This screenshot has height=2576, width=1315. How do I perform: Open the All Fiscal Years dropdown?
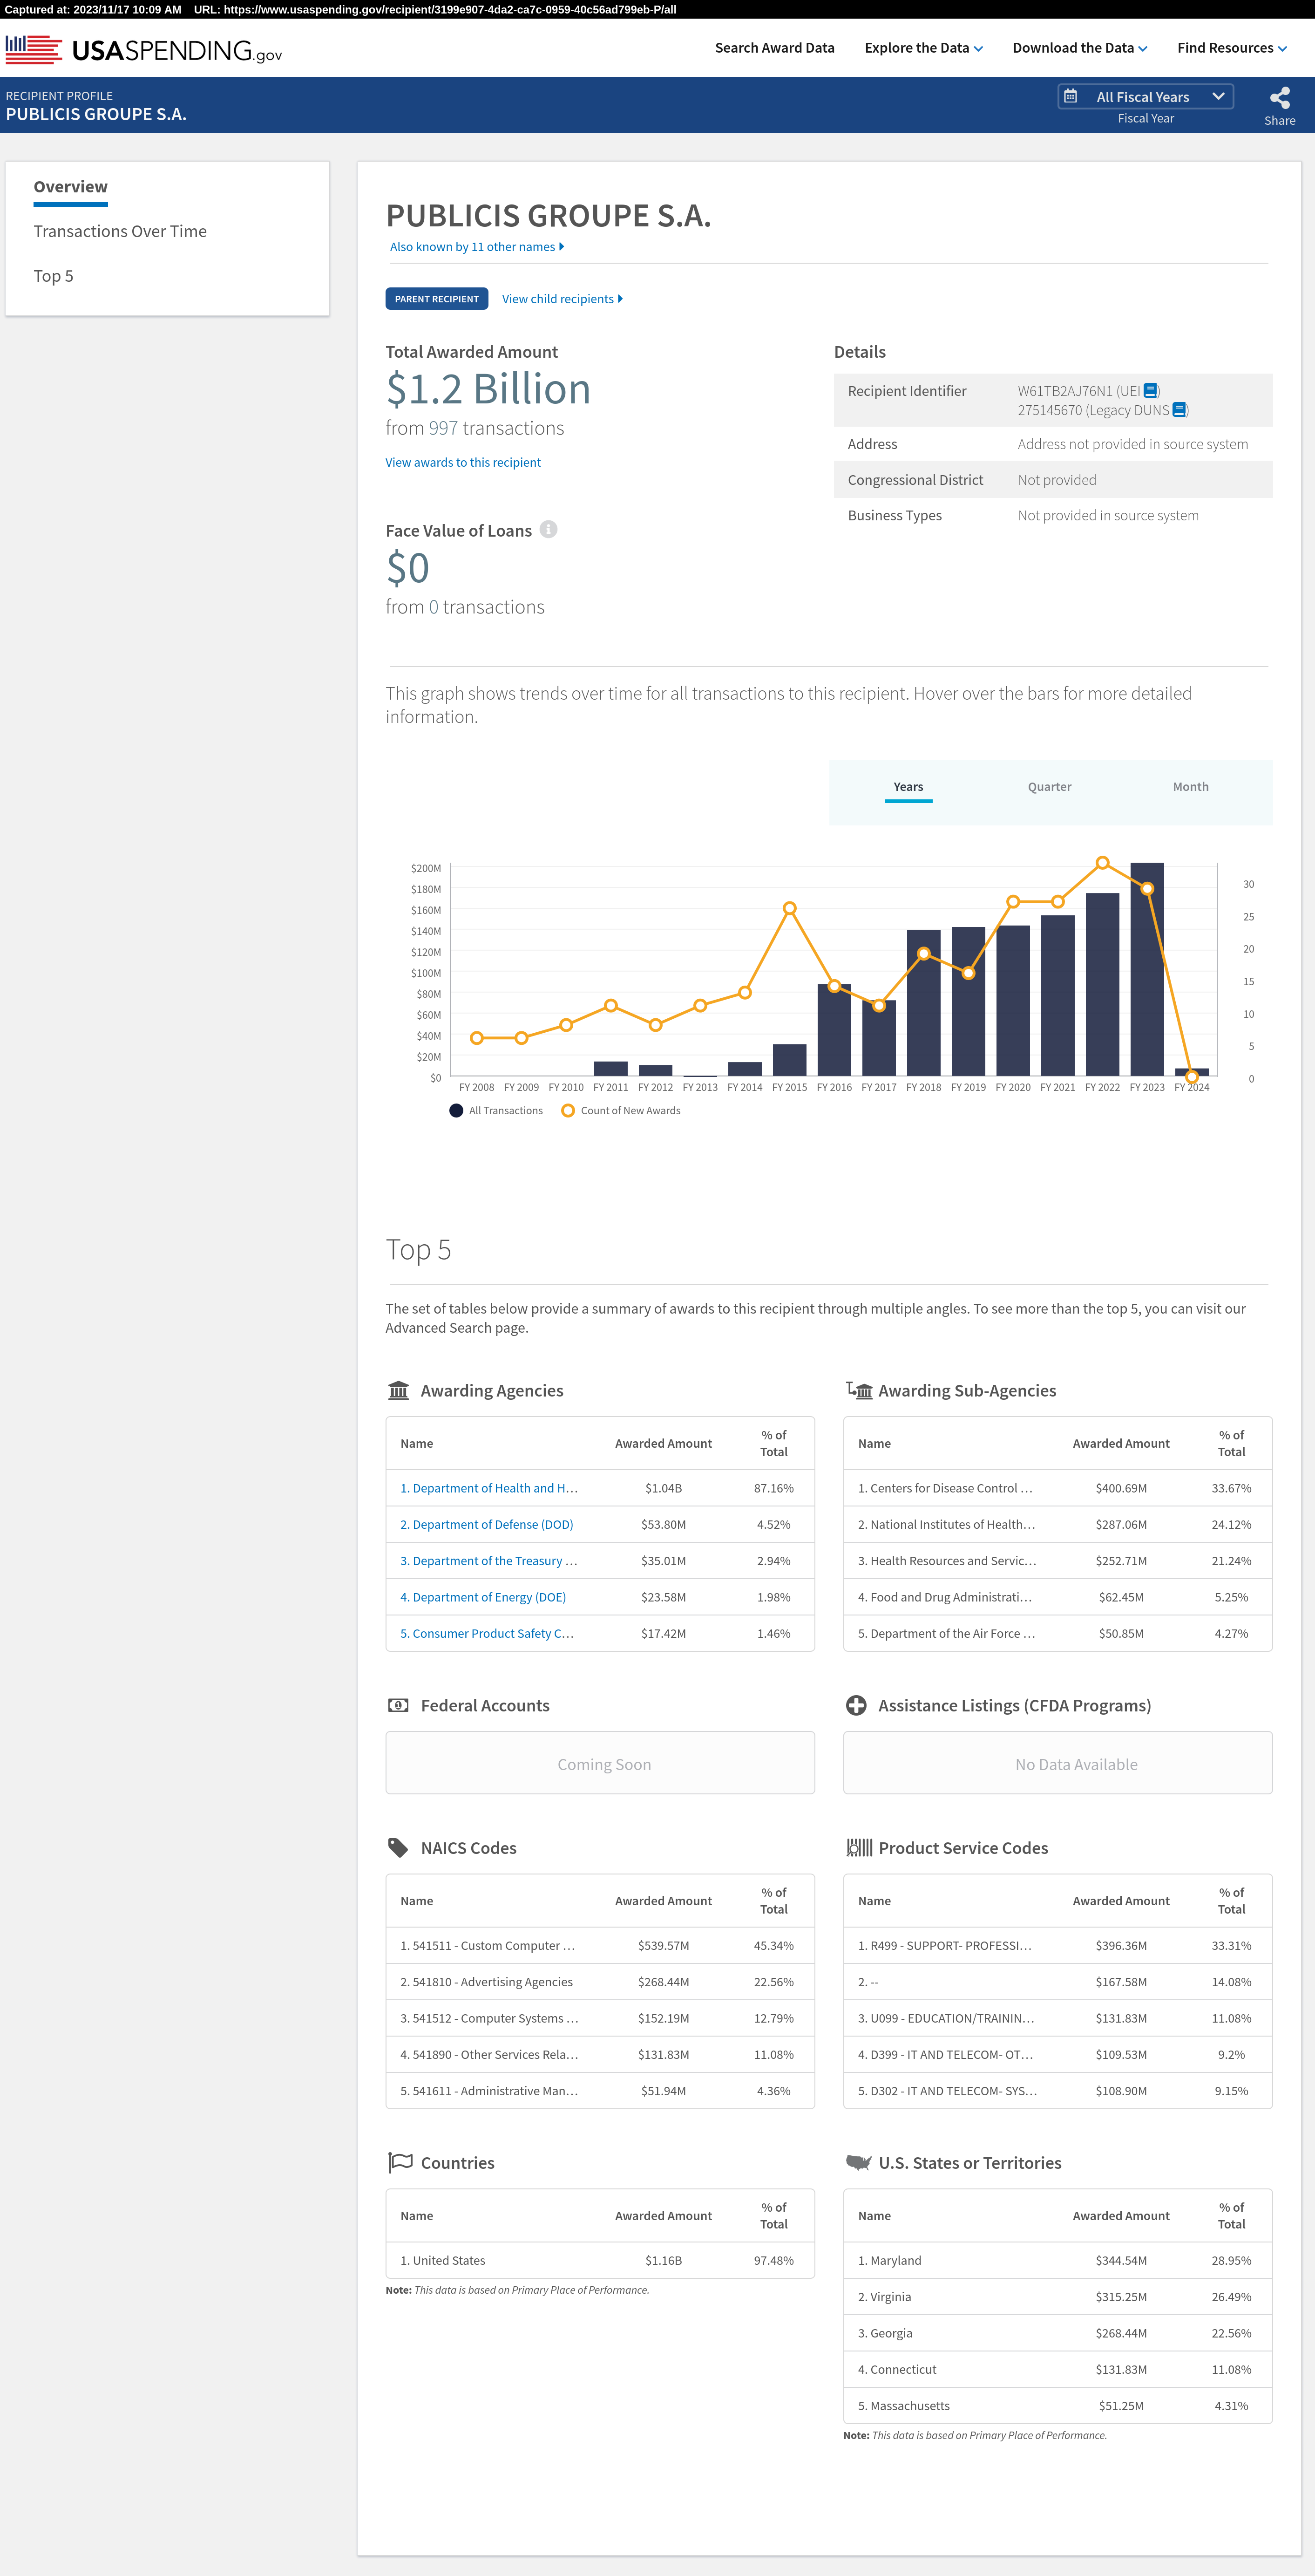point(1145,97)
